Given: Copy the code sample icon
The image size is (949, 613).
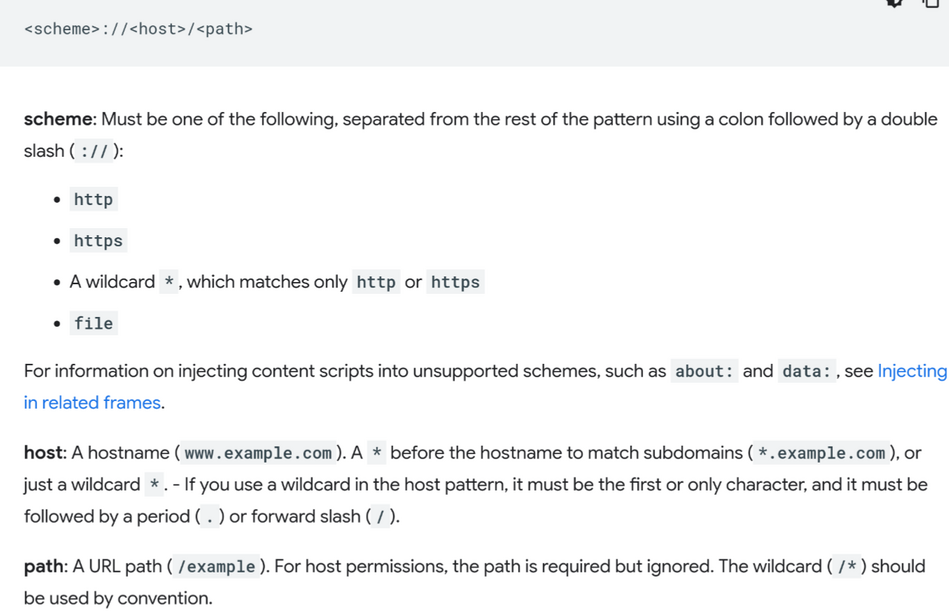Looking at the screenshot, I should tap(931, 2).
